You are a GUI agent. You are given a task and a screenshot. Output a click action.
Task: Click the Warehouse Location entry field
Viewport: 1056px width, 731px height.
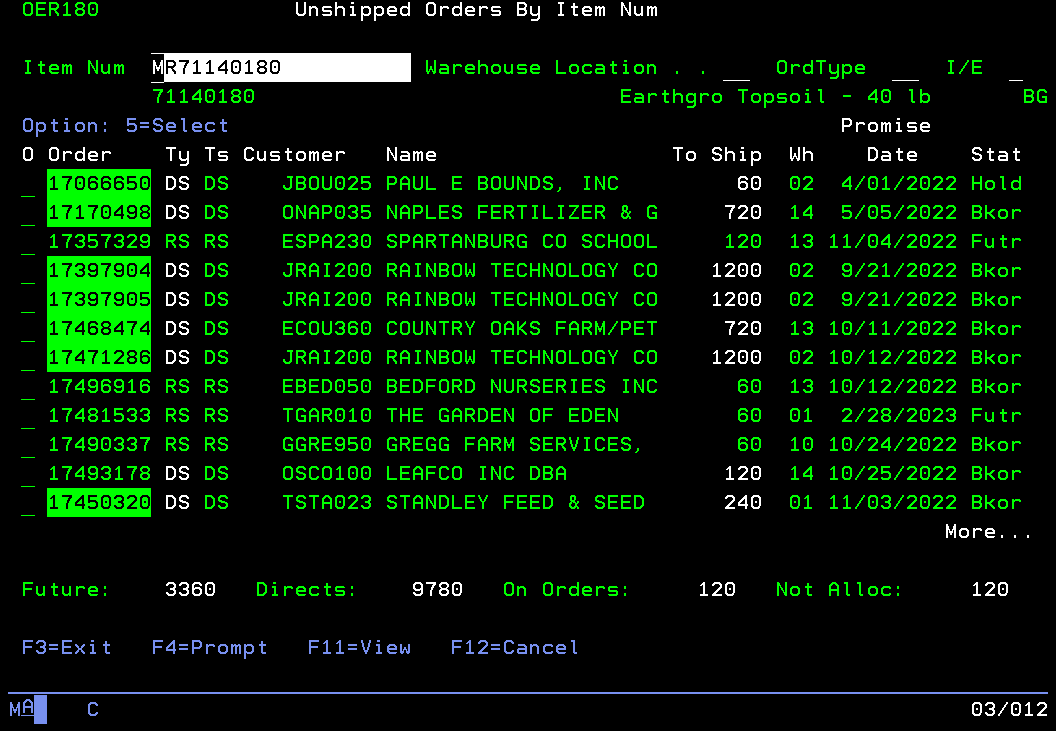point(736,69)
